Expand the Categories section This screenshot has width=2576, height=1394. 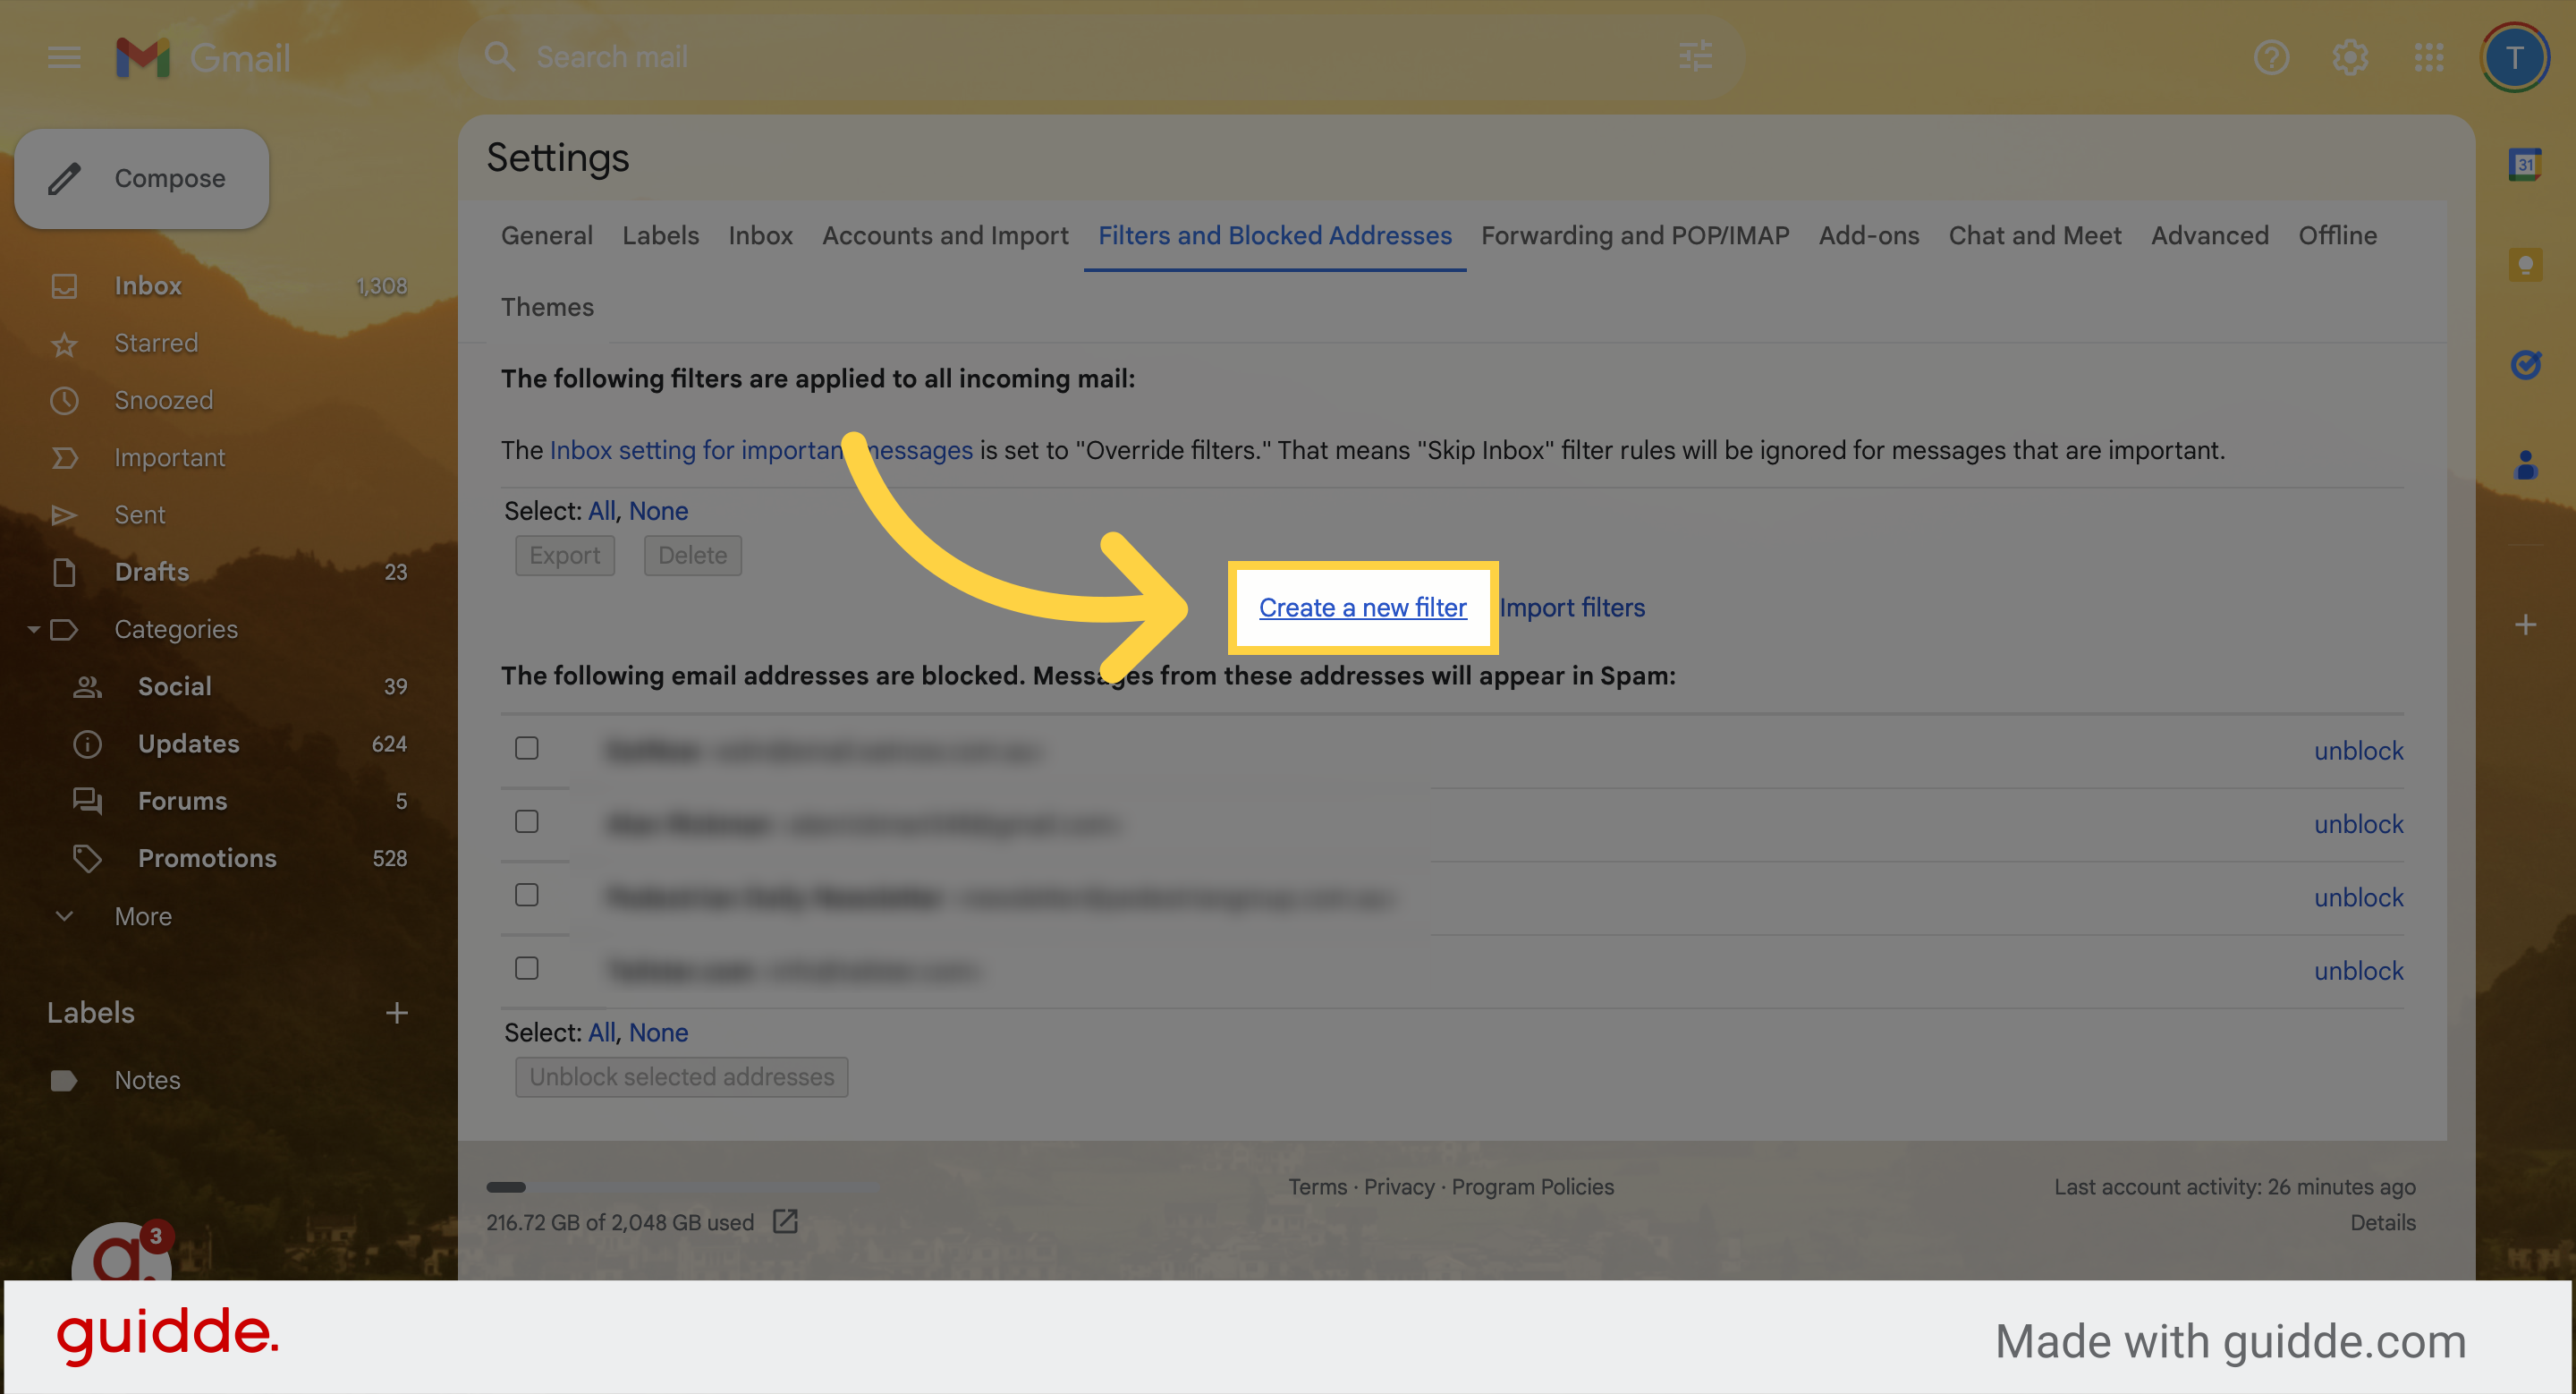pyautogui.click(x=31, y=628)
